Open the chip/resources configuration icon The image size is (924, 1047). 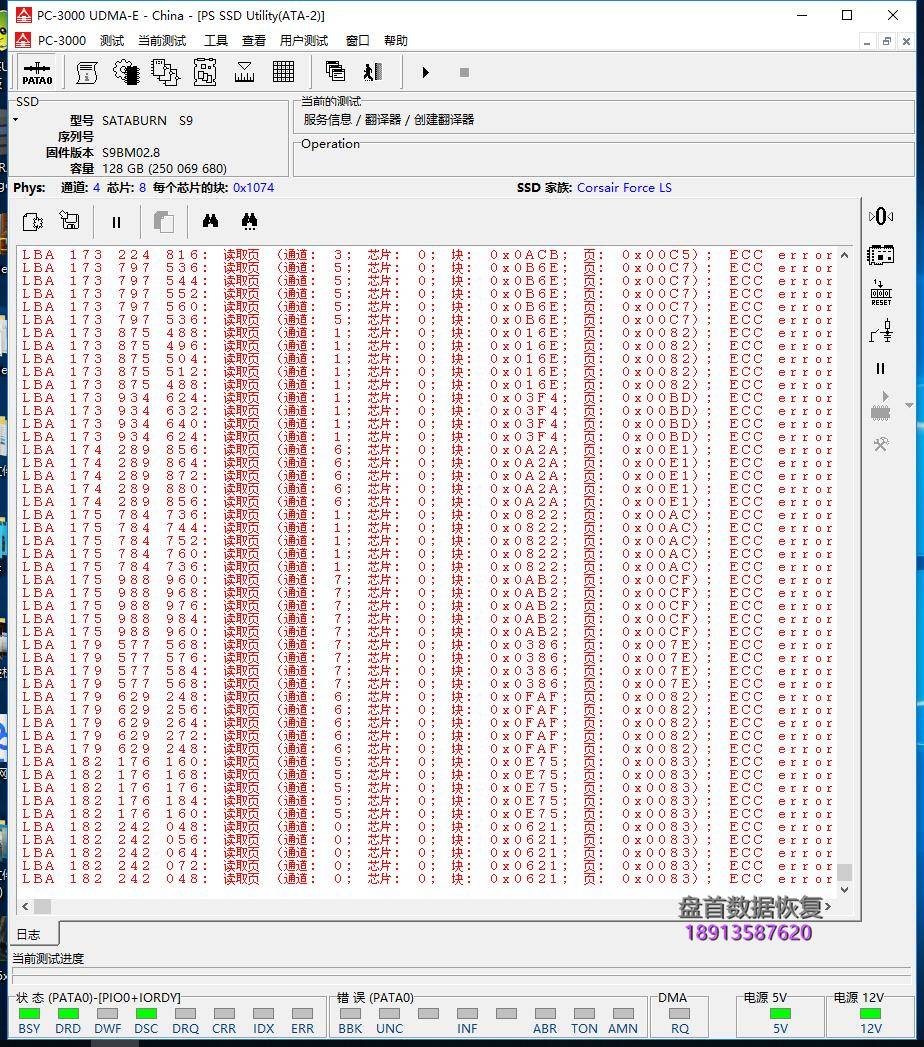[x=124, y=72]
